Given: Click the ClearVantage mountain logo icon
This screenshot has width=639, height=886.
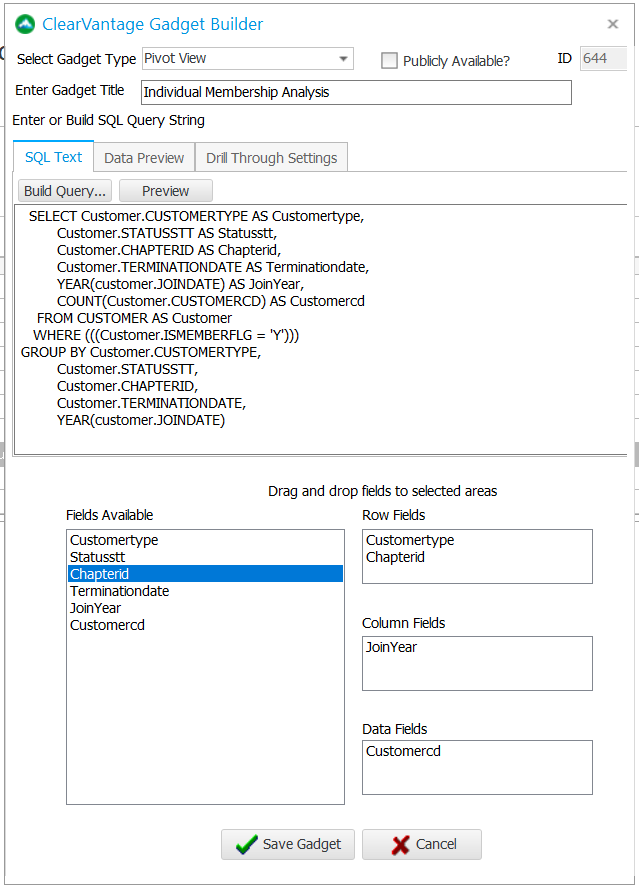Looking at the screenshot, I should point(25,24).
